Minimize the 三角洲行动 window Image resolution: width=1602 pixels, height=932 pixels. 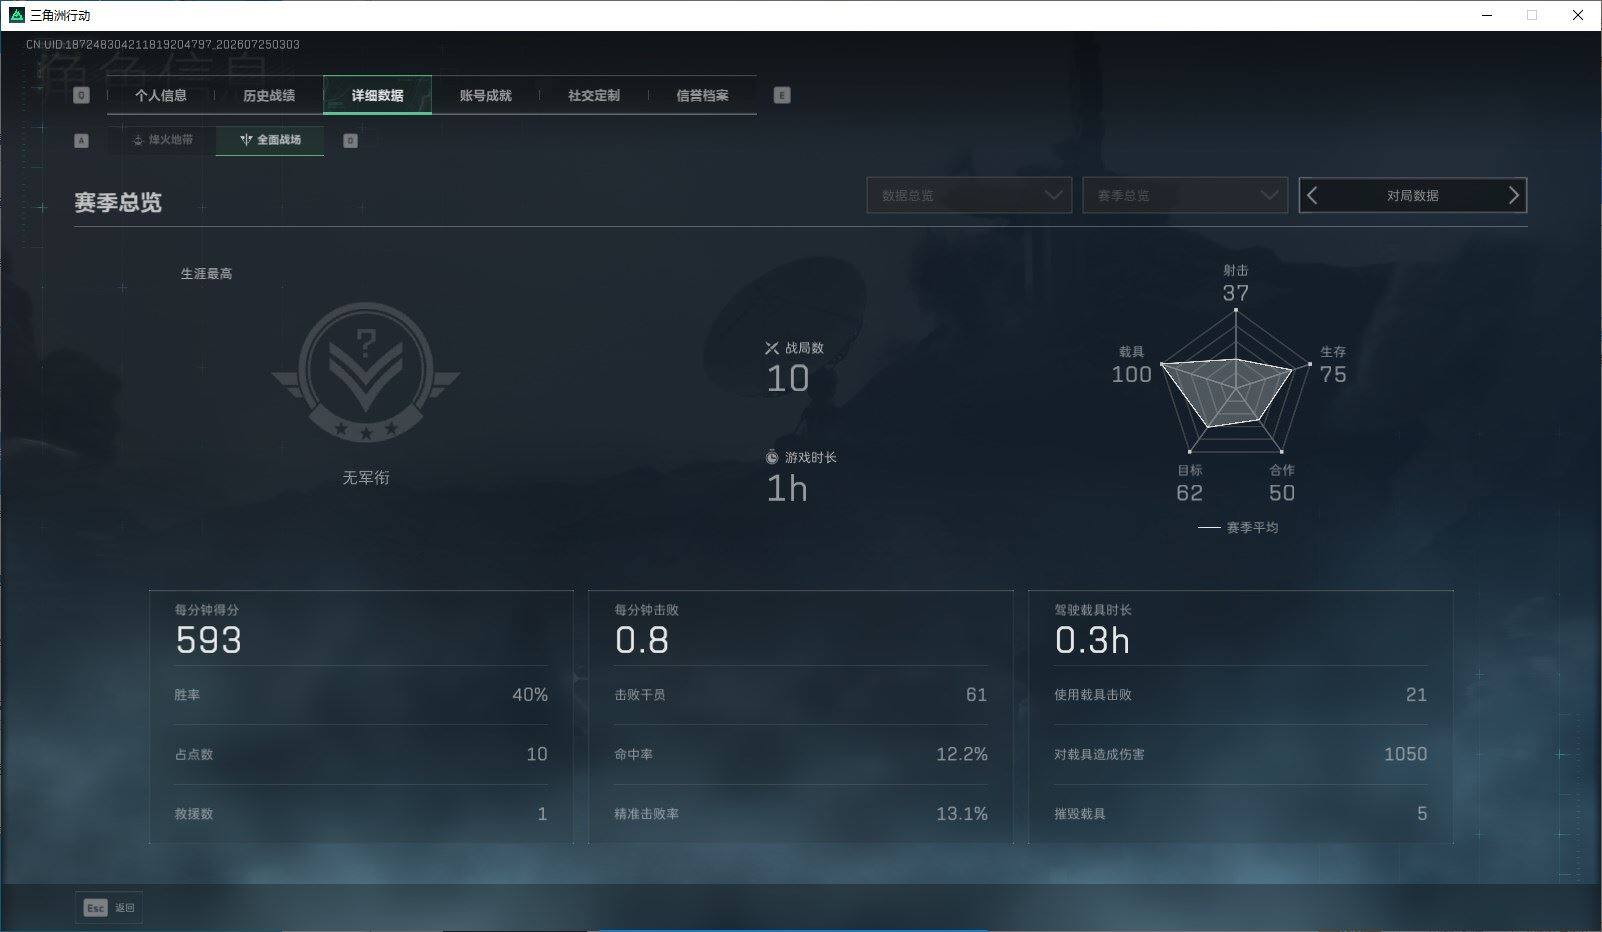(x=1486, y=15)
